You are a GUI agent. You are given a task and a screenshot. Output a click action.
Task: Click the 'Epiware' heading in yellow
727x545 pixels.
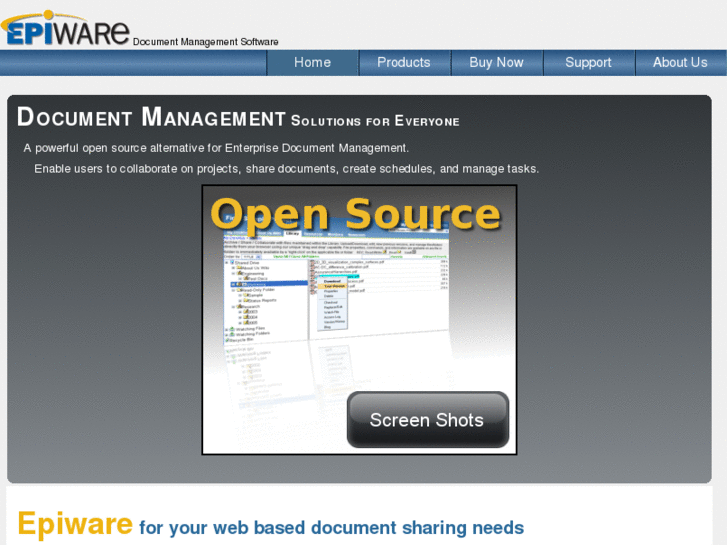(75, 524)
